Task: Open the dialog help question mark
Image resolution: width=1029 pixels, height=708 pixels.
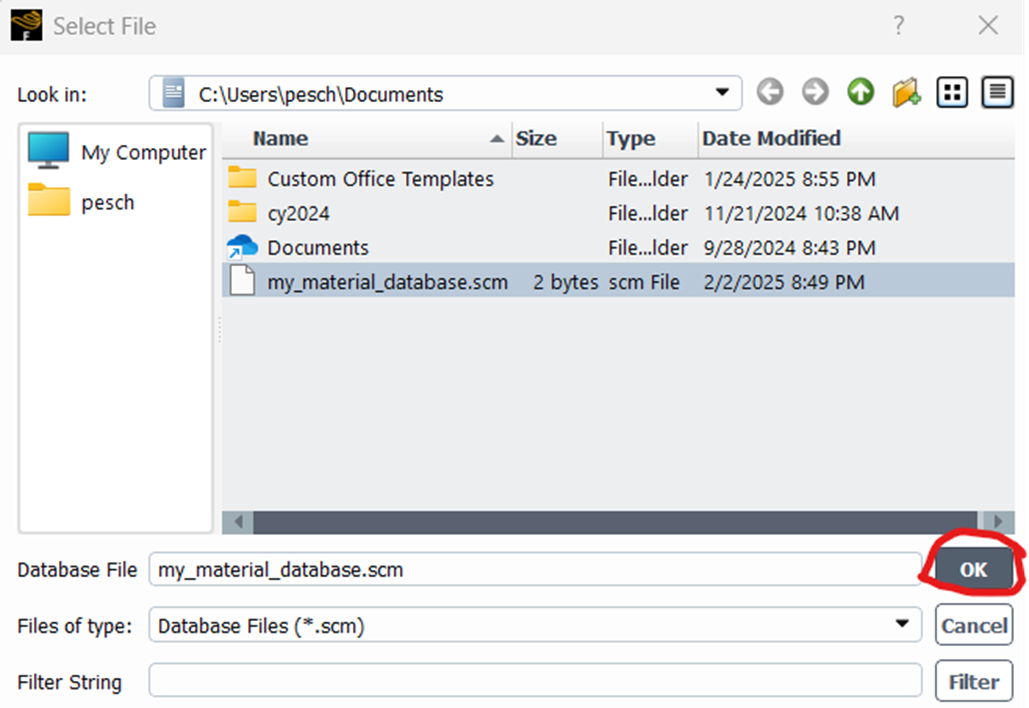Action: coord(898,27)
